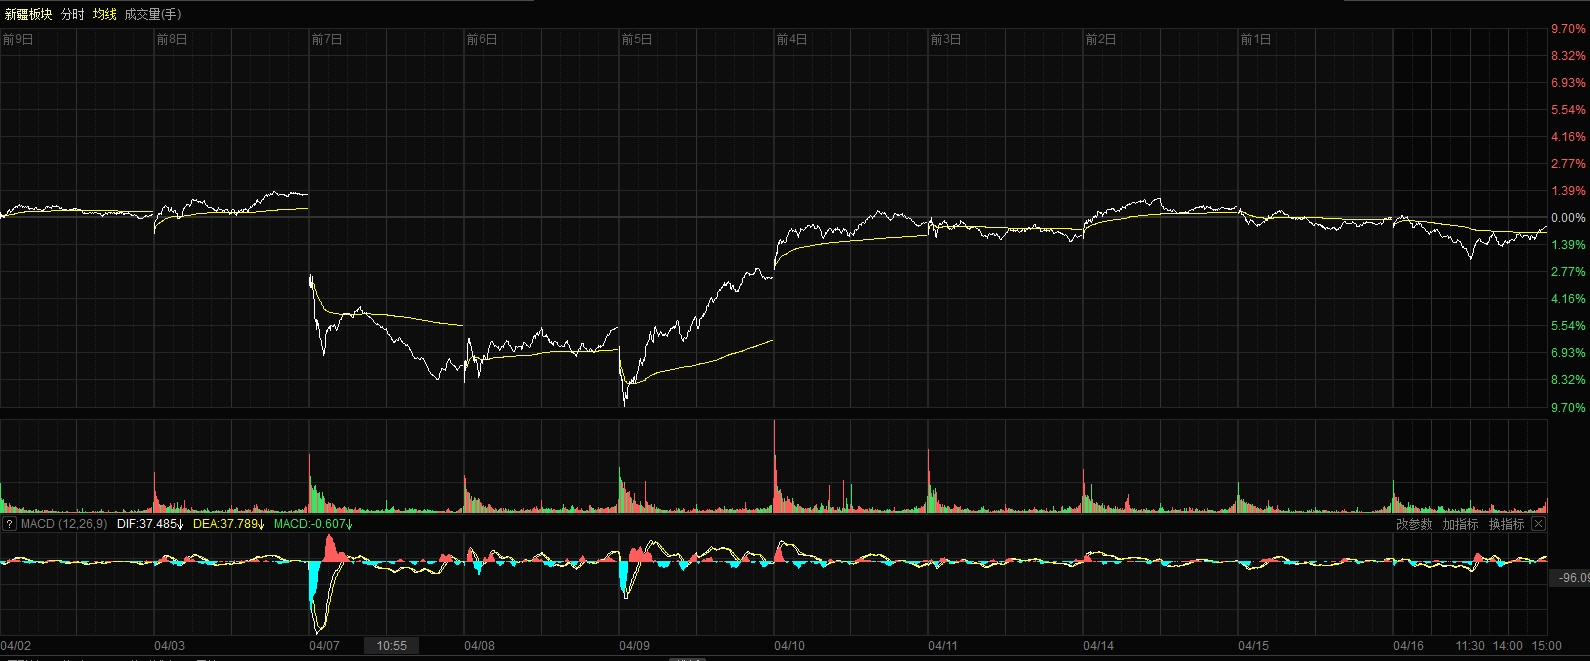Click the 前5日 day label
The height and width of the screenshot is (661, 1590).
pyautogui.click(x=636, y=40)
